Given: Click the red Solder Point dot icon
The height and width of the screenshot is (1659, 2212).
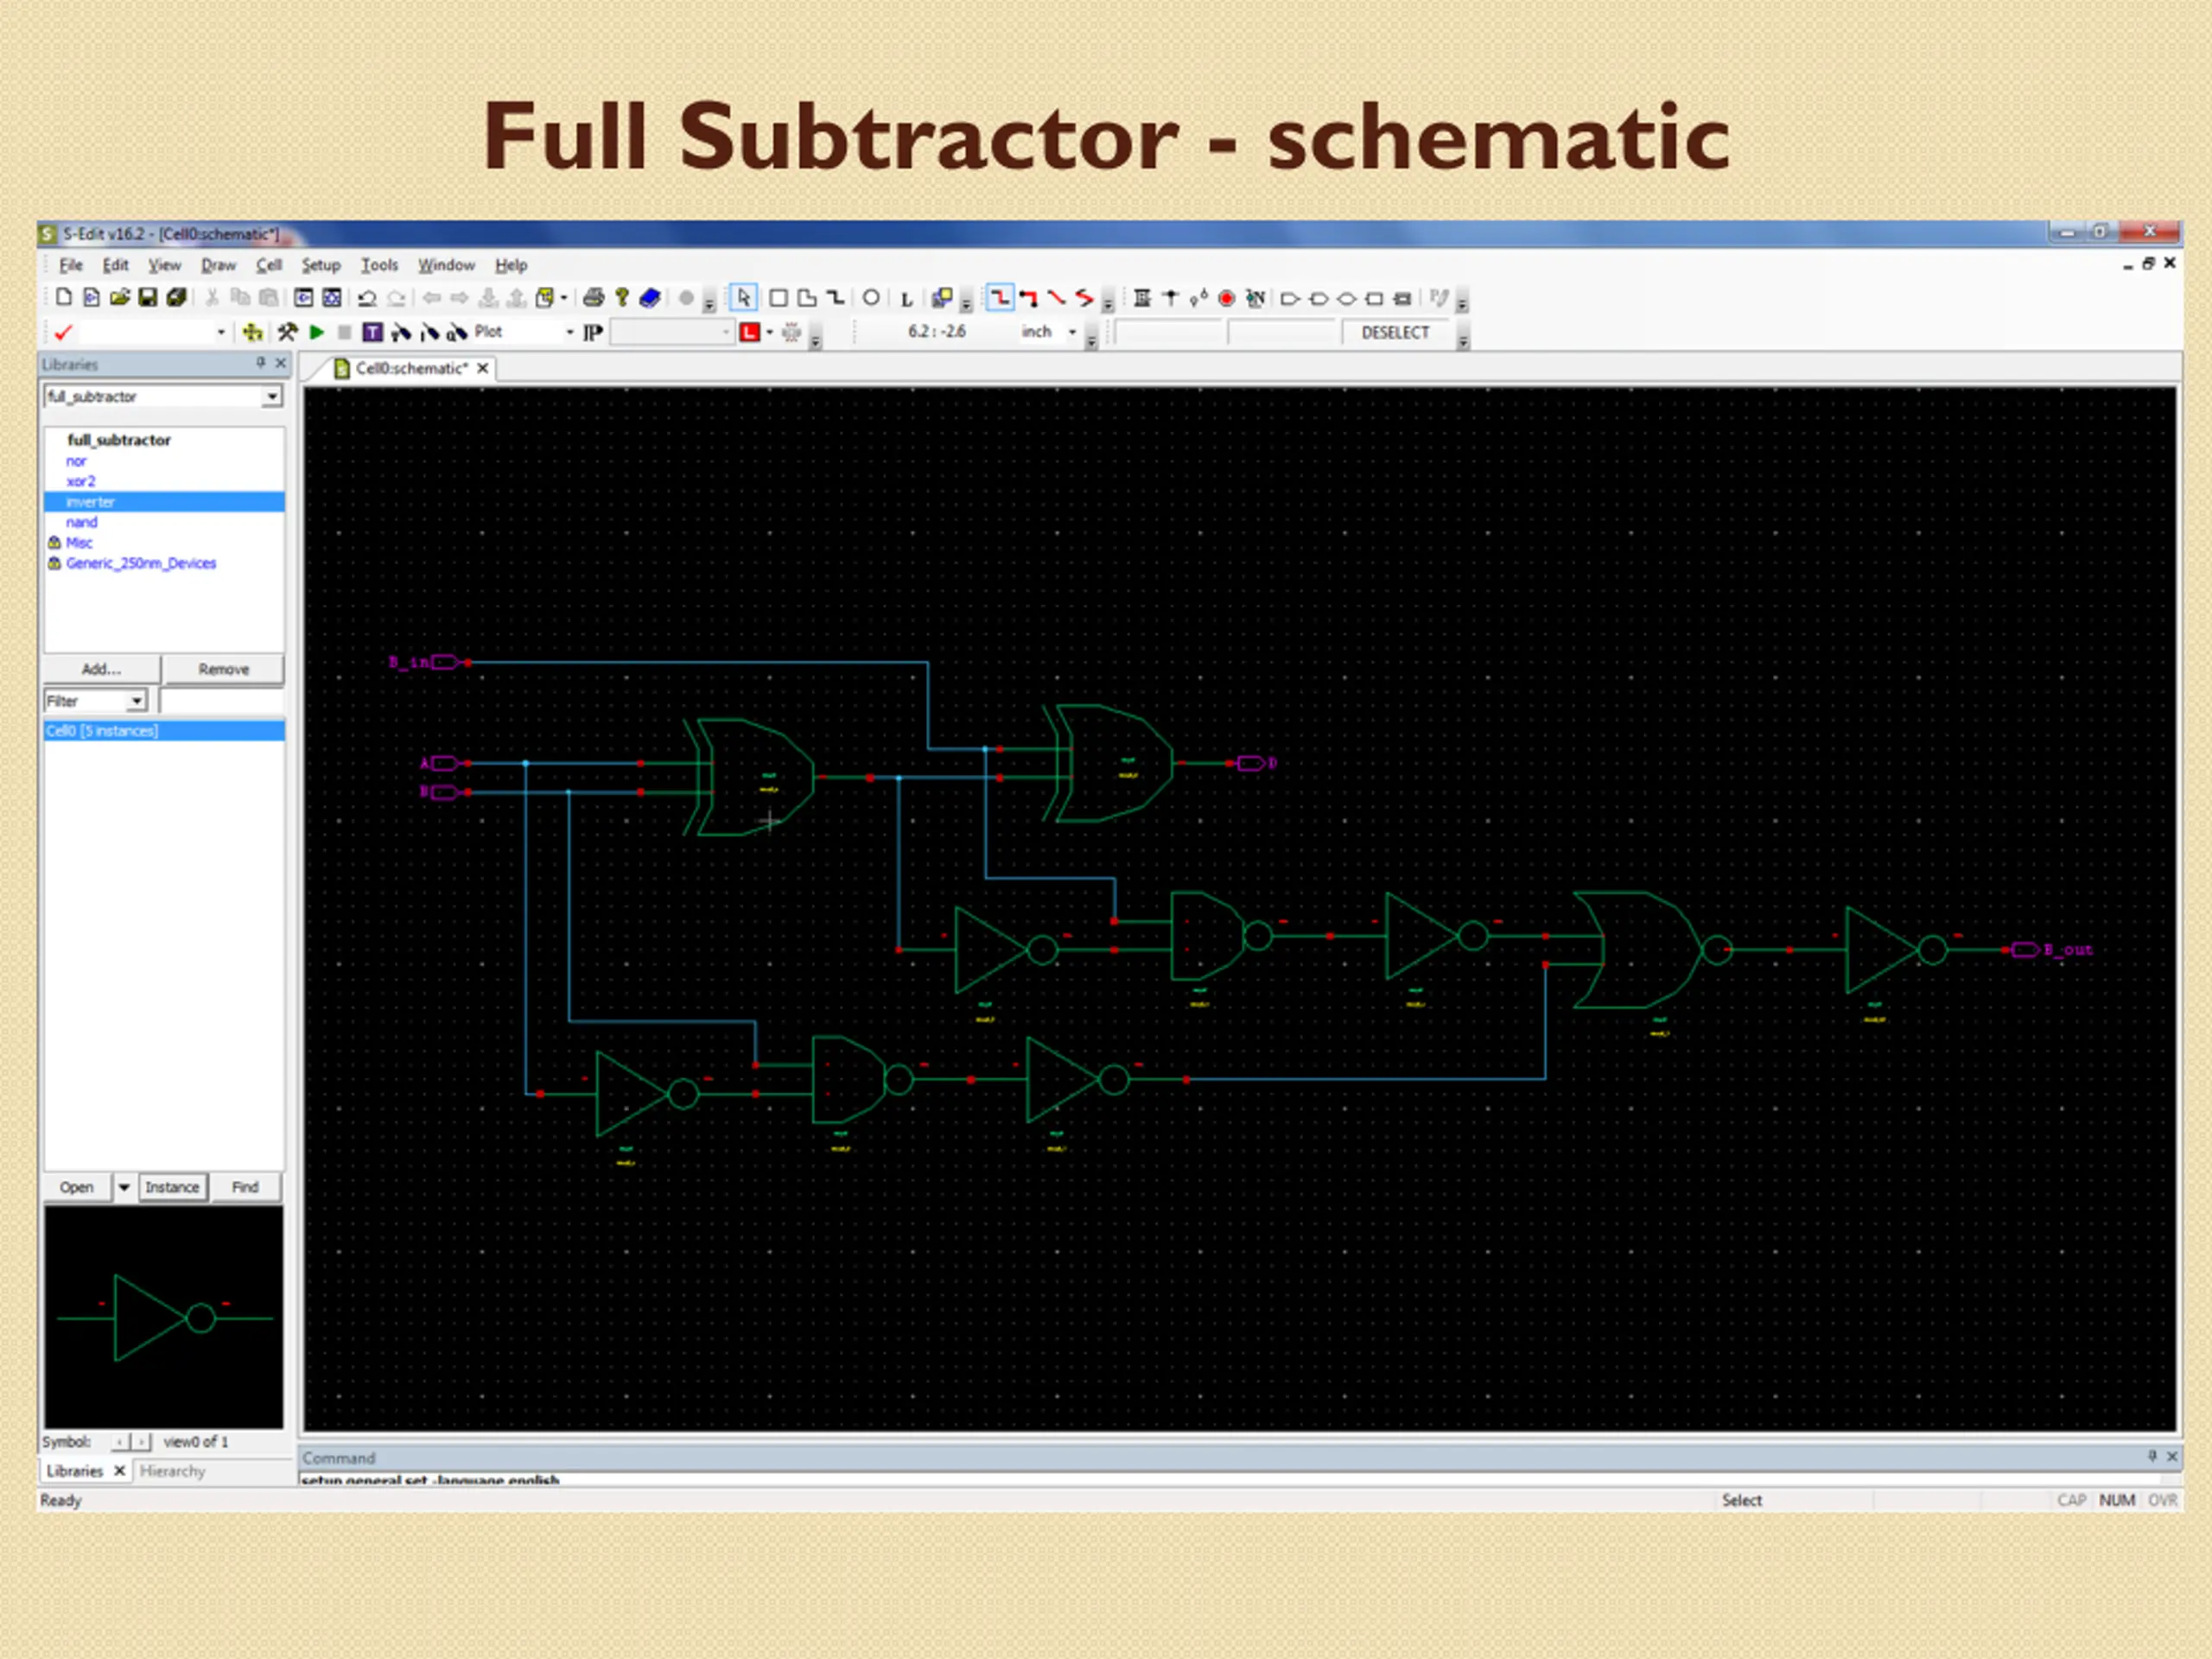Looking at the screenshot, I should pos(1227,298).
